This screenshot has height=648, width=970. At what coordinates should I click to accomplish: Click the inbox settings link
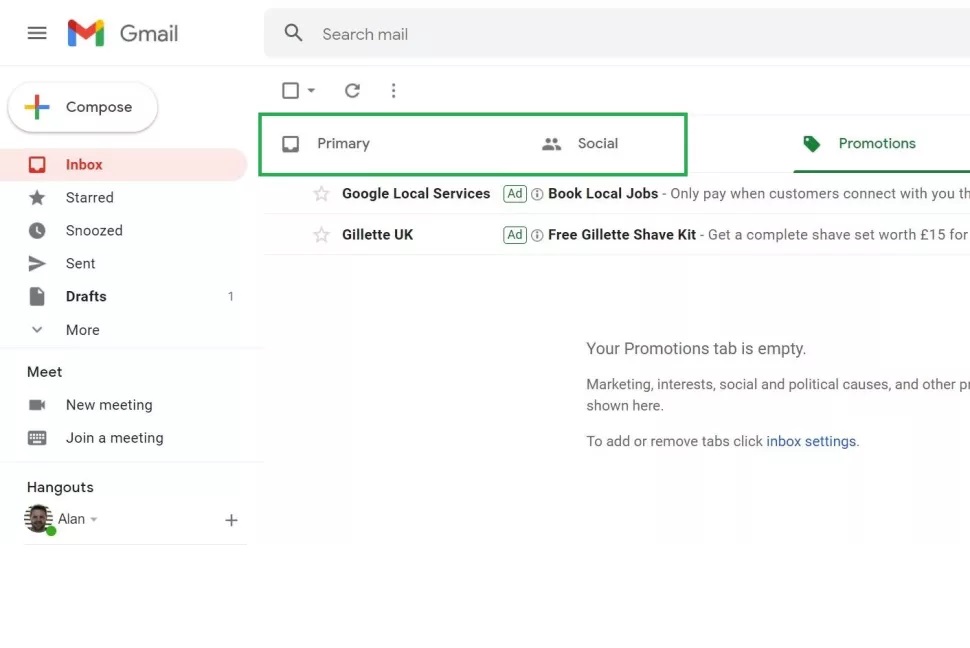(x=811, y=441)
